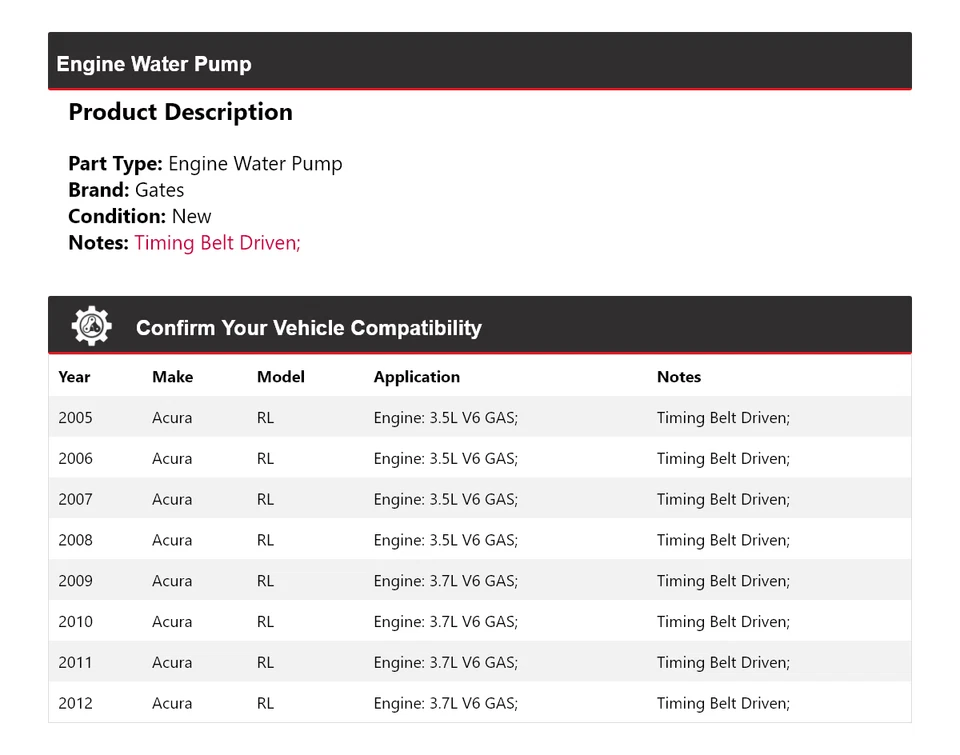Select the 2005 year row
This screenshot has height=755, width=960.
coord(75,418)
